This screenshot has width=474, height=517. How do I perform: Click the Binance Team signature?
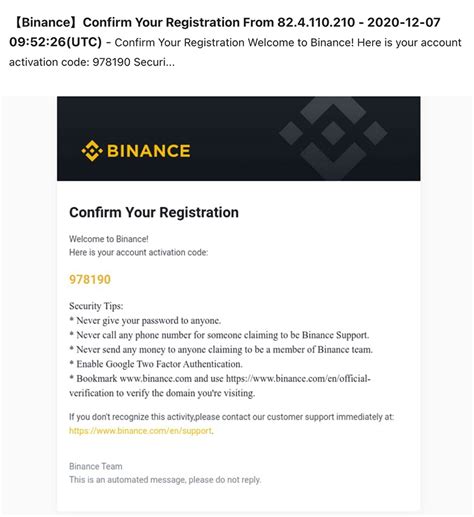pos(96,466)
